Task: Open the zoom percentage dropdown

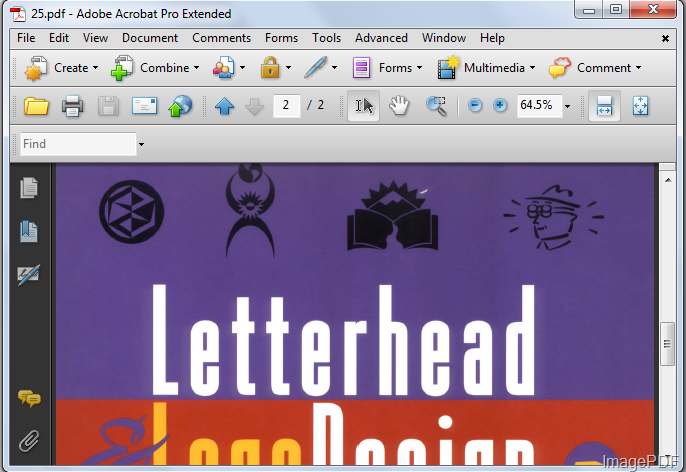Action: click(567, 106)
